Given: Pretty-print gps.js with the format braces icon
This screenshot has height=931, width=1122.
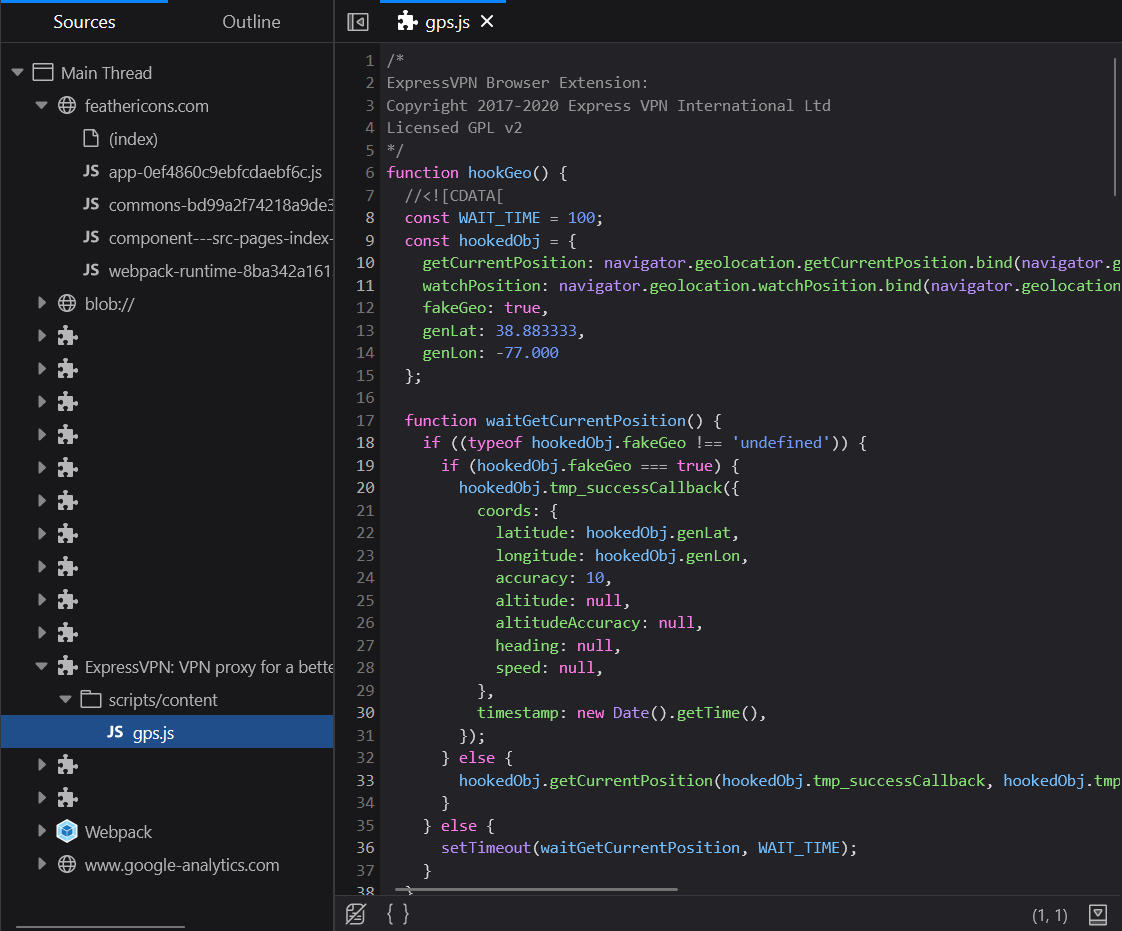Looking at the screenshot, I should [398, 913].
